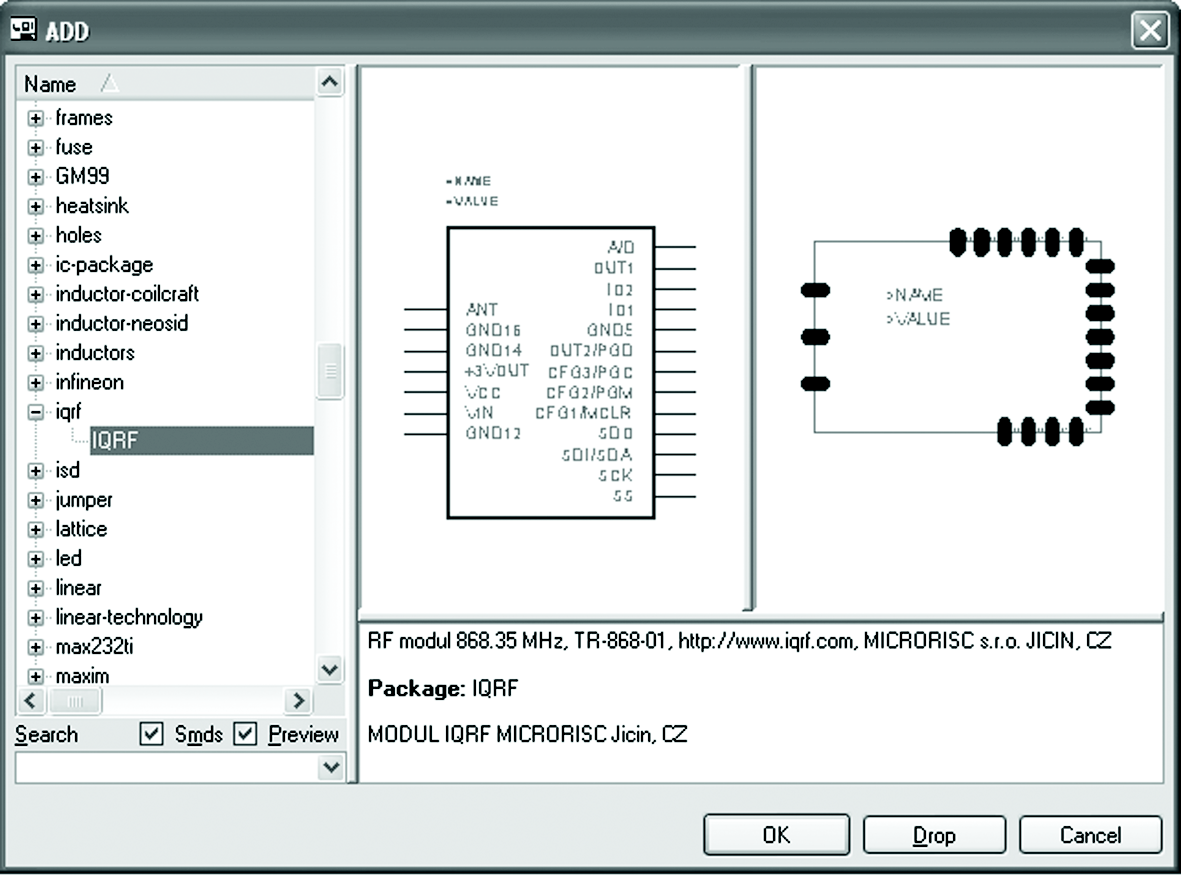Expand the inductor-coilcraft library

(x=35, y=295)
